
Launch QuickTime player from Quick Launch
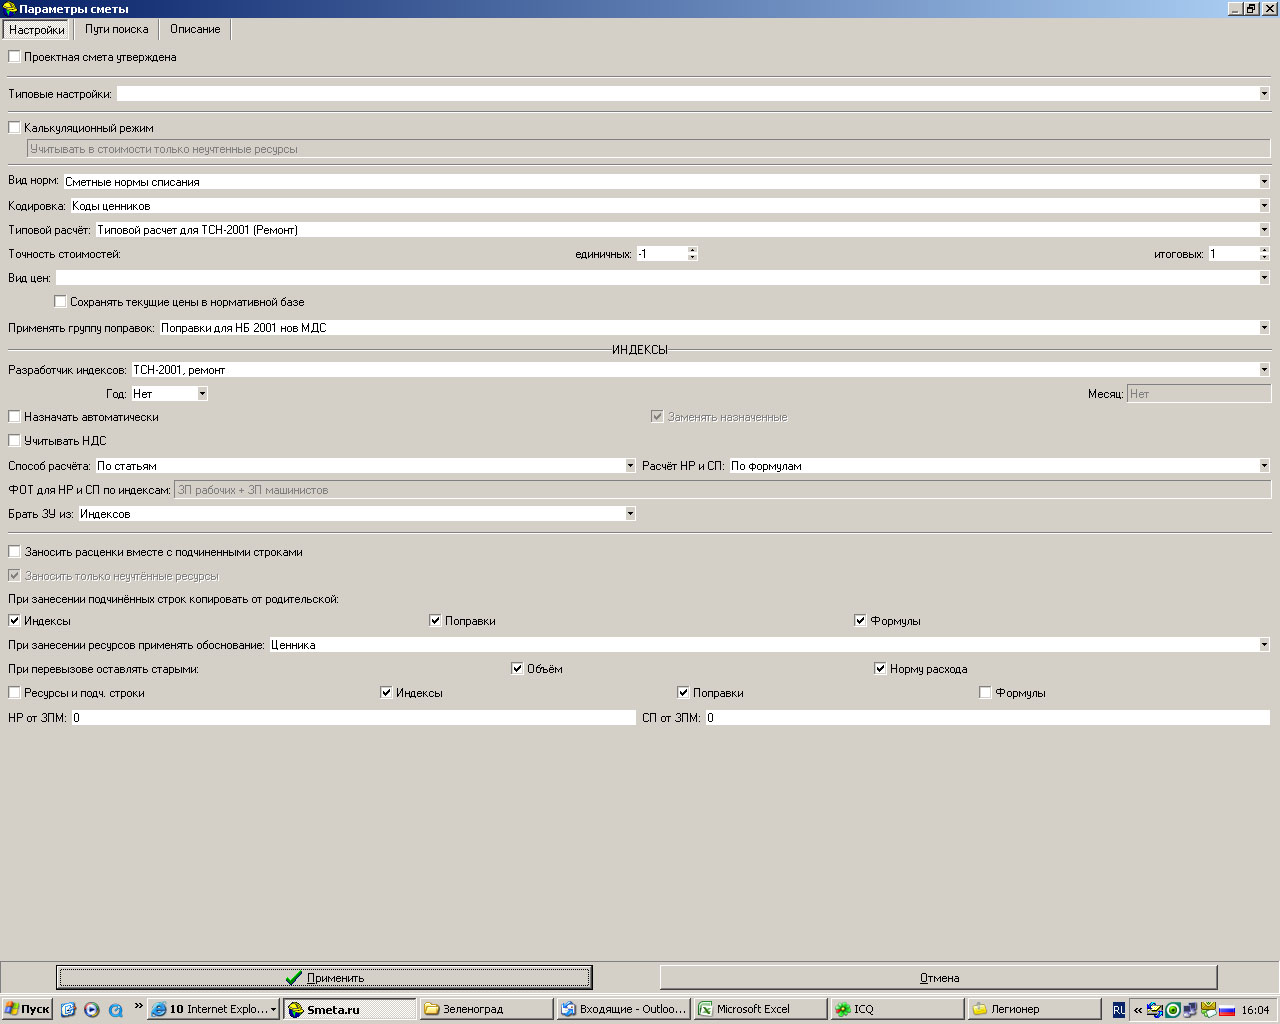(116, 1010)
